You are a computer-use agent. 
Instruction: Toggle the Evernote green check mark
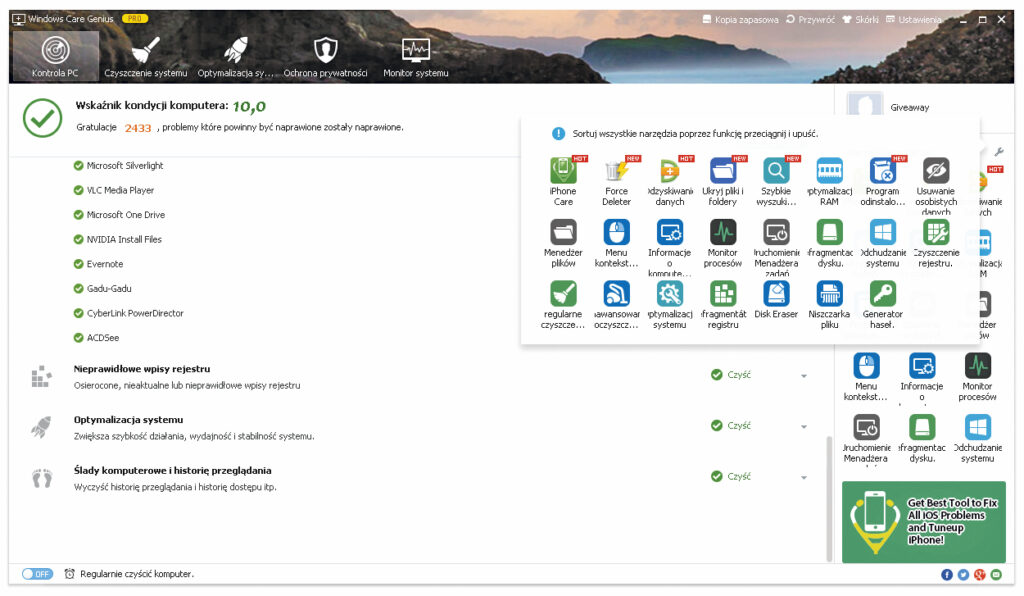[x=78, y=264]
